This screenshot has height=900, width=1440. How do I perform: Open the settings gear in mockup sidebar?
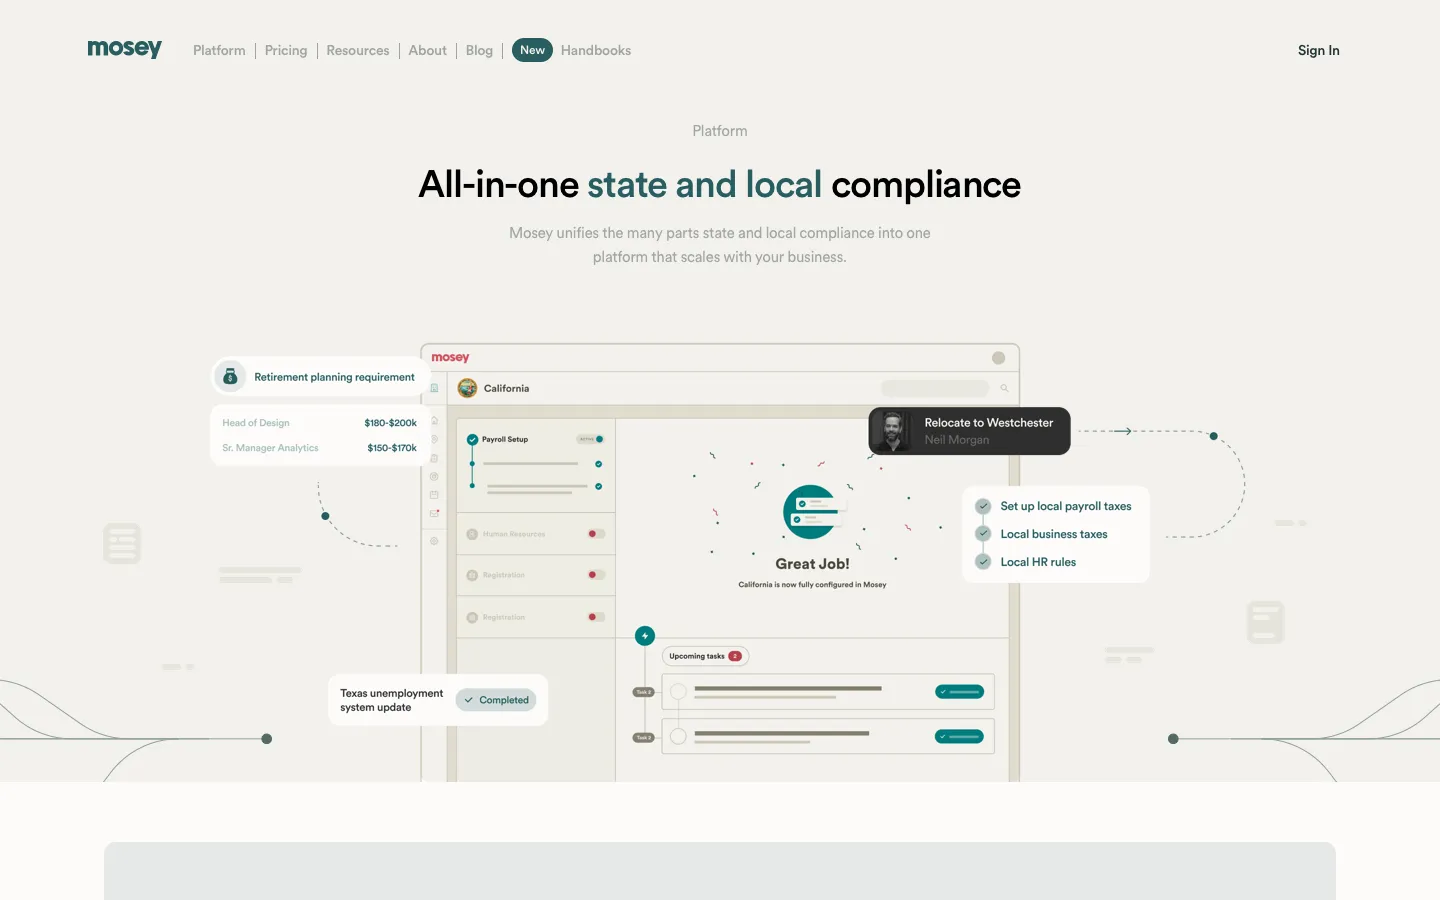click(434, 541)
